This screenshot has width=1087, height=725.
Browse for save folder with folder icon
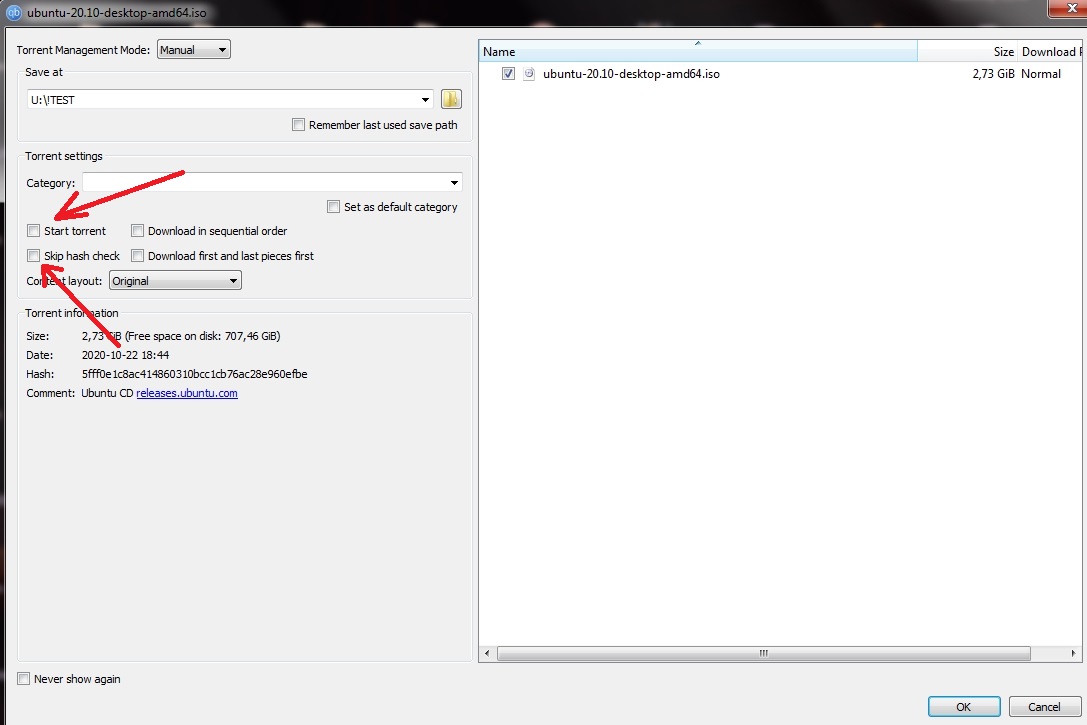pos(451,99)
